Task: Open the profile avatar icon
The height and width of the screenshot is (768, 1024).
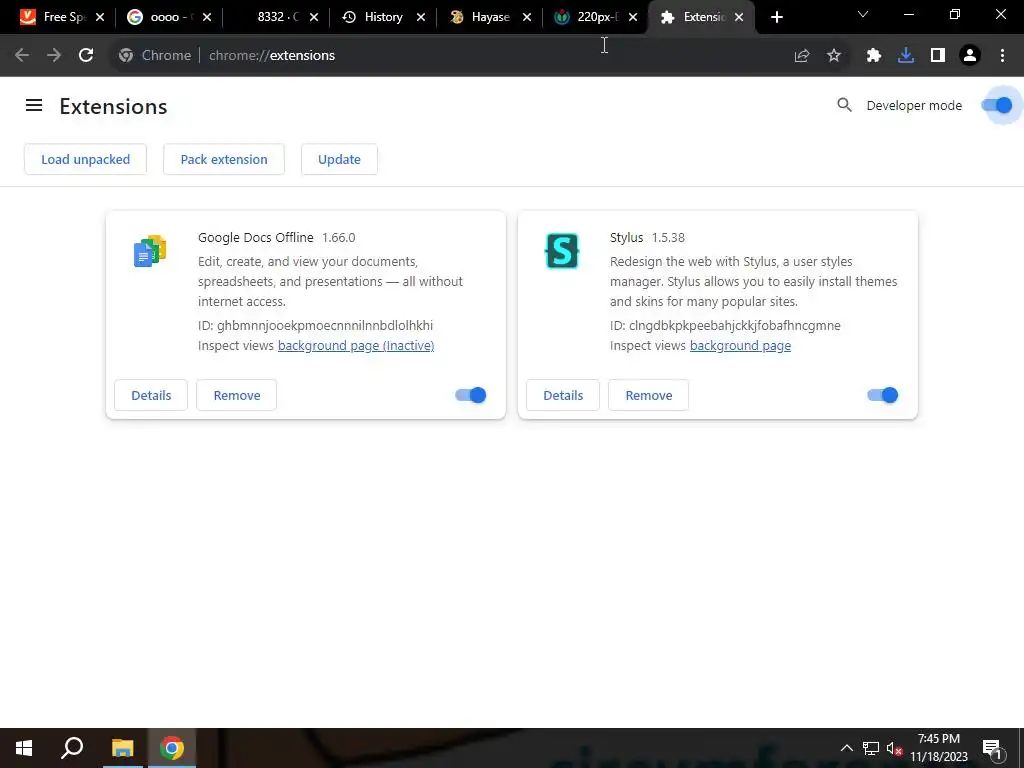Action: tap(970, 56)
